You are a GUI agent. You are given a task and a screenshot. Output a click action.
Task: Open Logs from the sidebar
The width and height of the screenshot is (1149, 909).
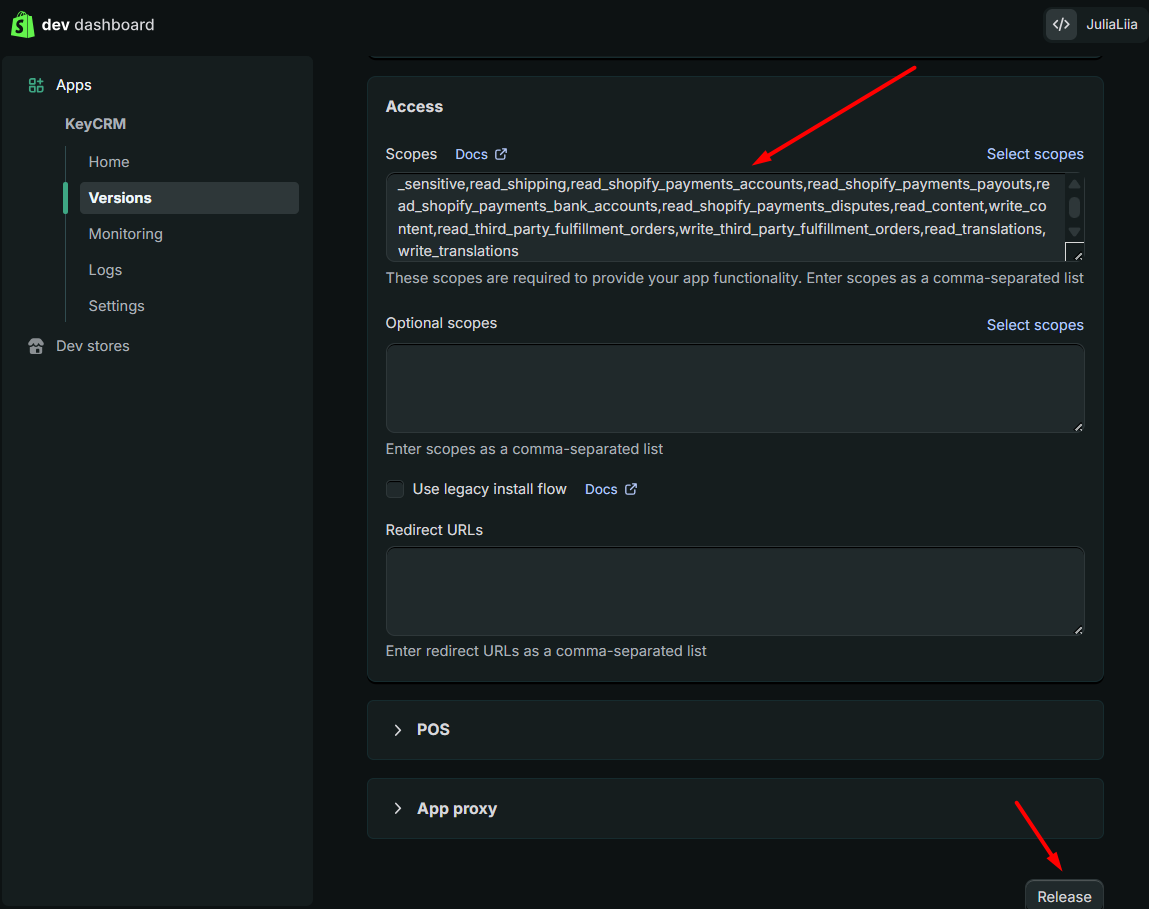tap(105, 270)
